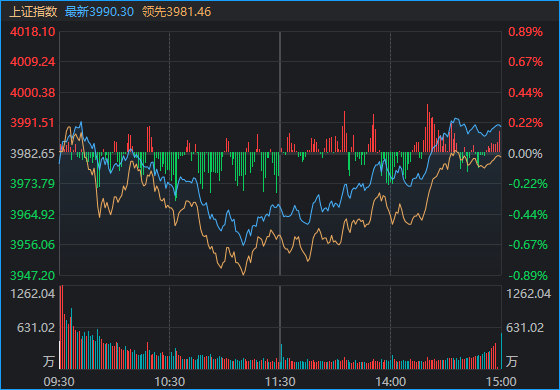The height and width of the screenshot is (390, 560).
Task: Click the right 631.02 volume axis label
Action: click(x=525, y=328)
